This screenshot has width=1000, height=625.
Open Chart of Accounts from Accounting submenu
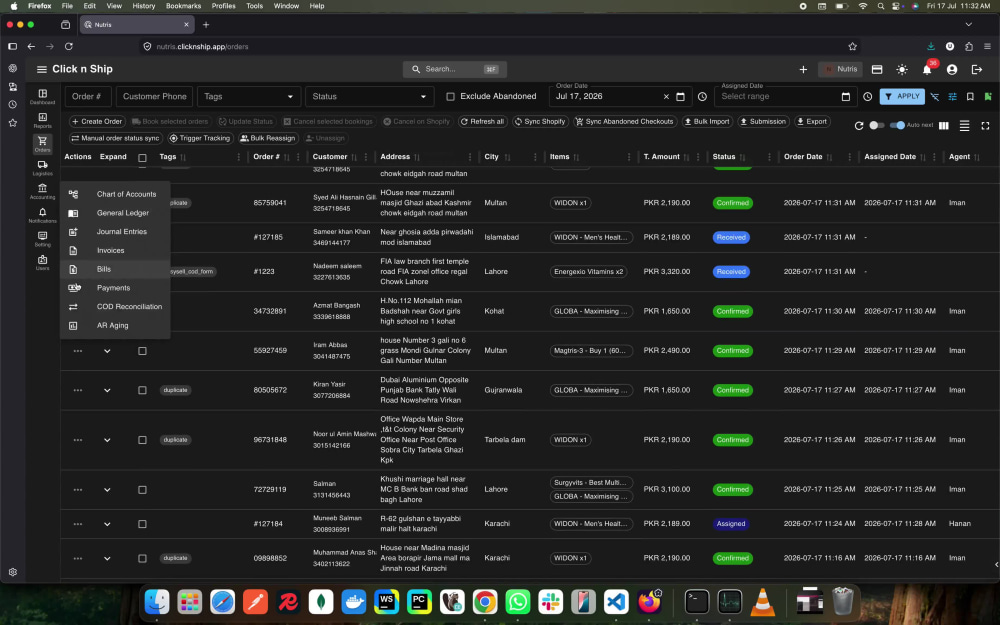(x=115, y=194)
